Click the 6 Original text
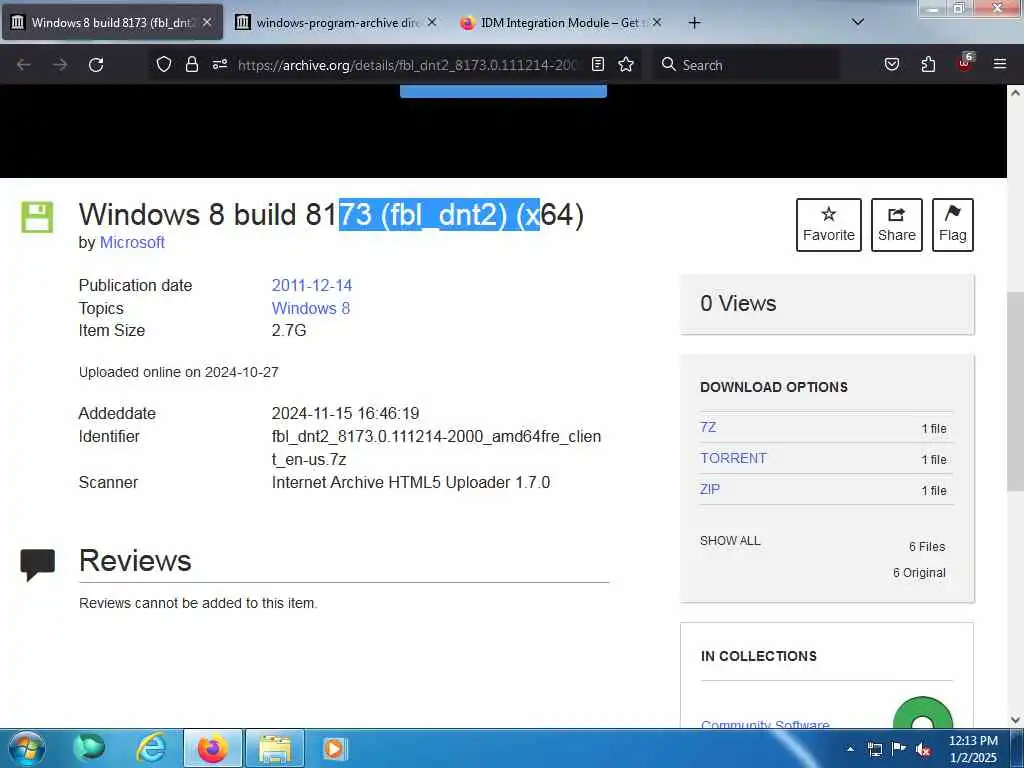The image size is (1024, 768). pyautogui.click(x=919, y=573)
